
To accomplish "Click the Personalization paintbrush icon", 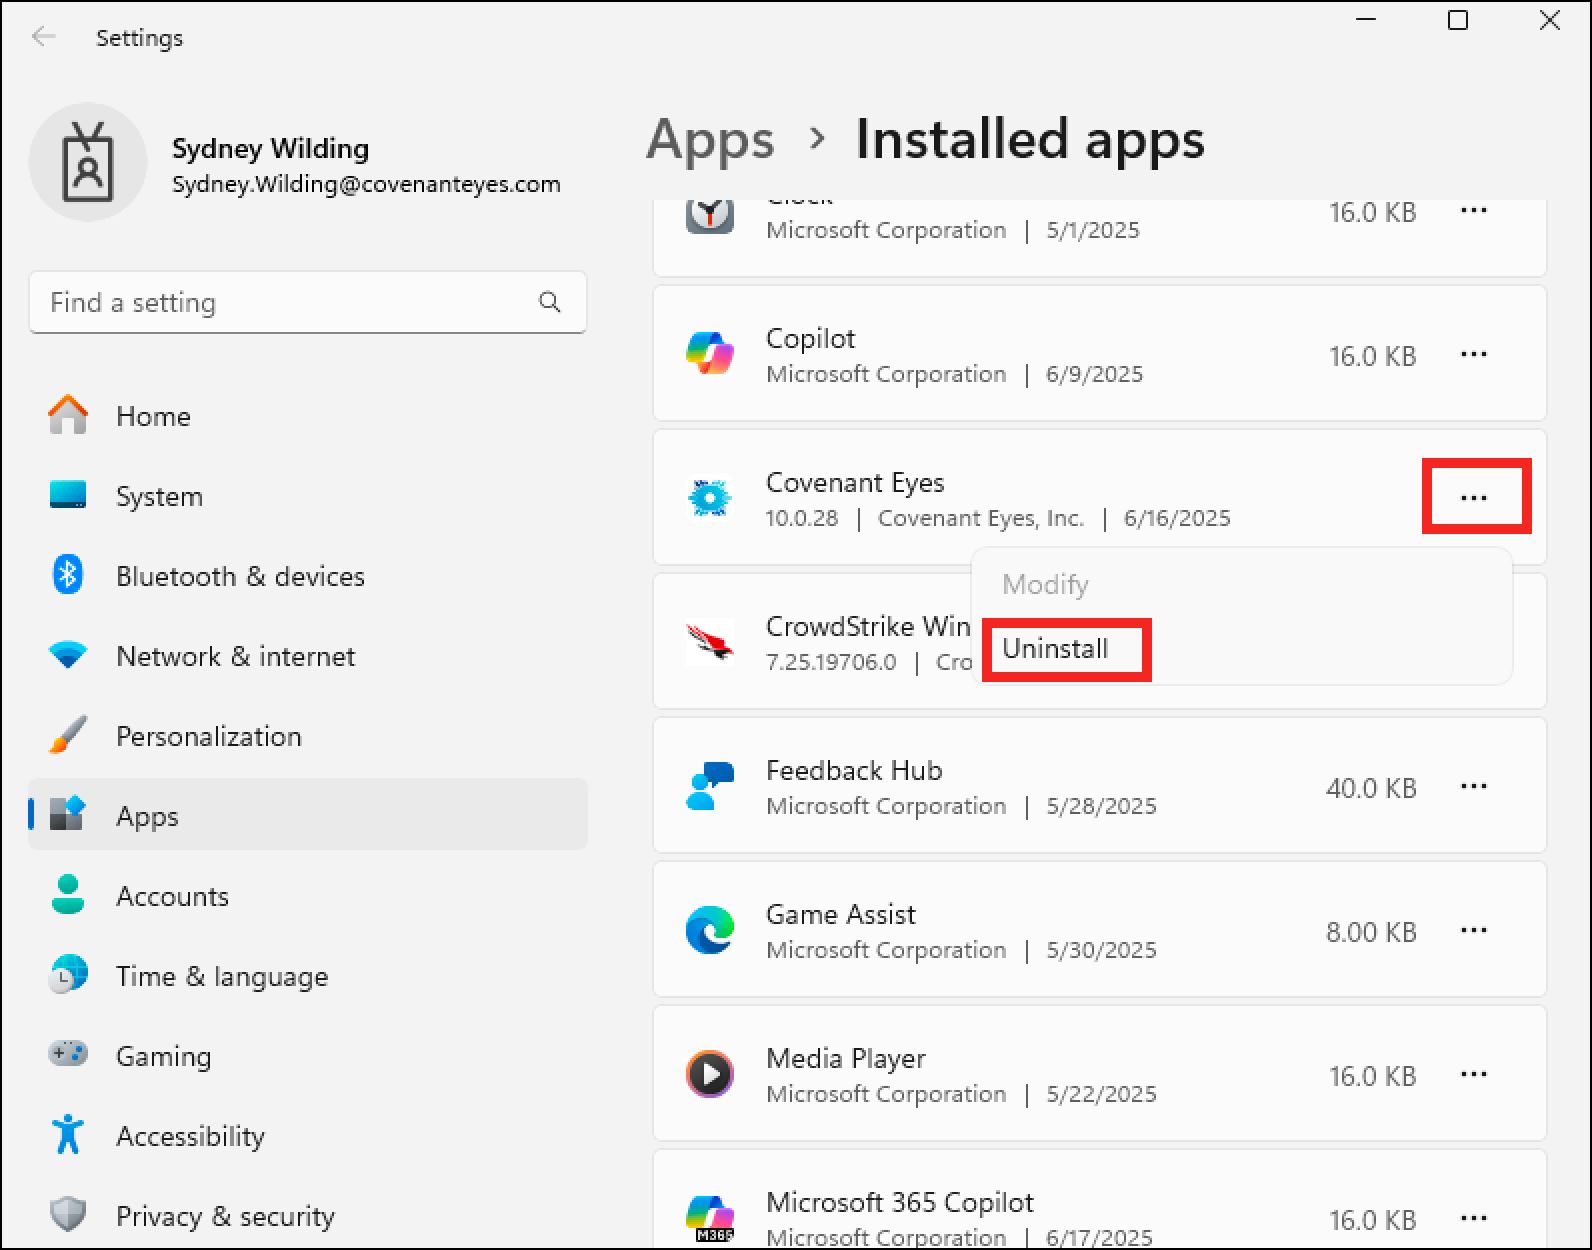I will point(68,735).
